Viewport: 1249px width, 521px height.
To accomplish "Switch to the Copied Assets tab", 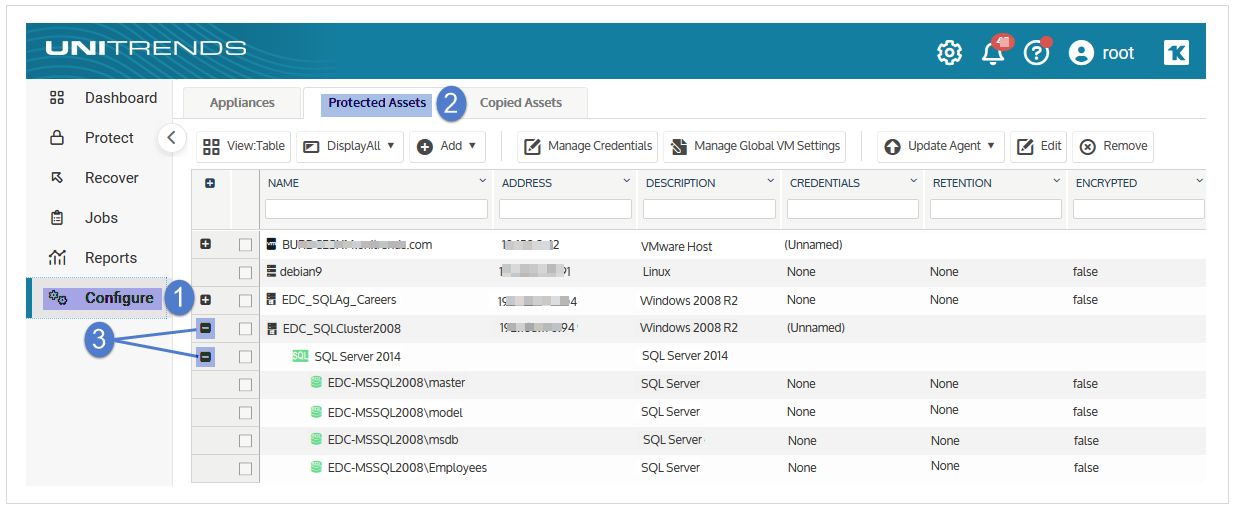I will [521, 103].
